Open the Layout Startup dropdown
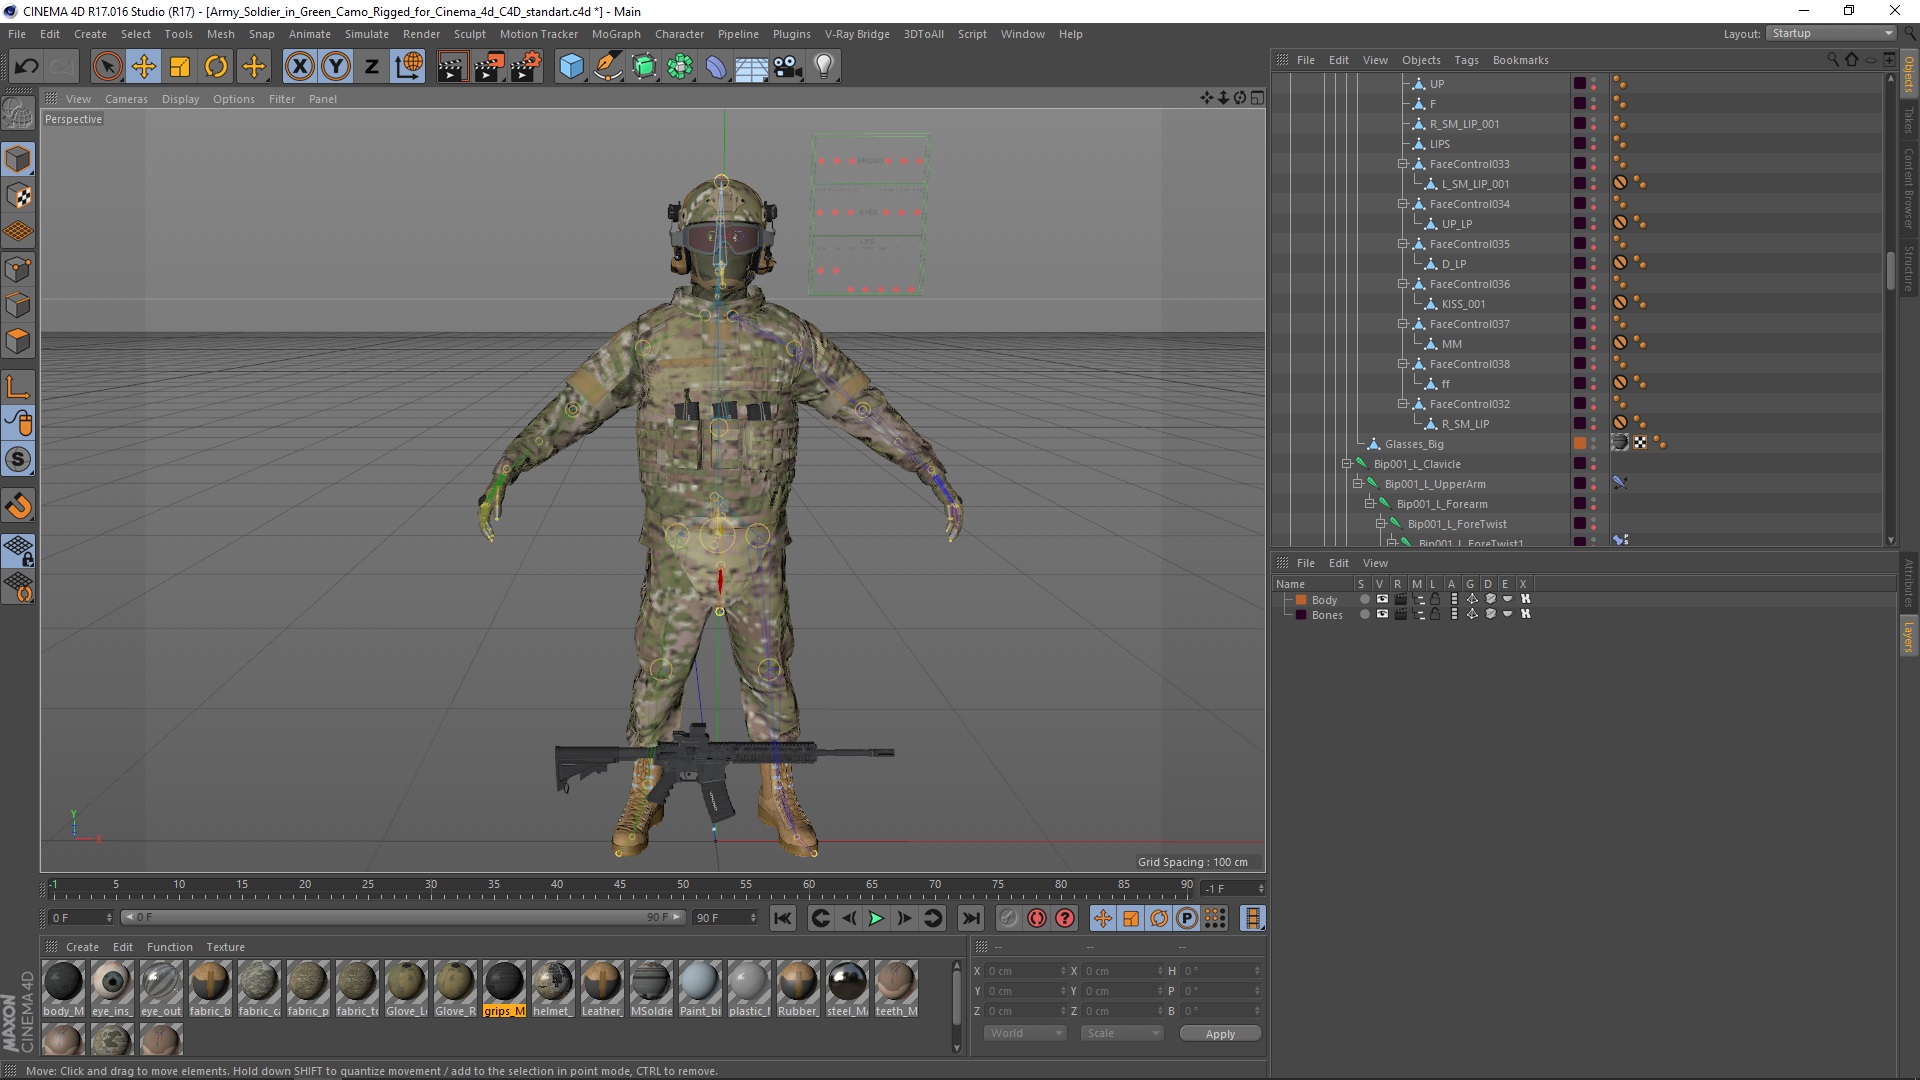This screenshot has height=1080, width=1920. [x=1832, y=33]
